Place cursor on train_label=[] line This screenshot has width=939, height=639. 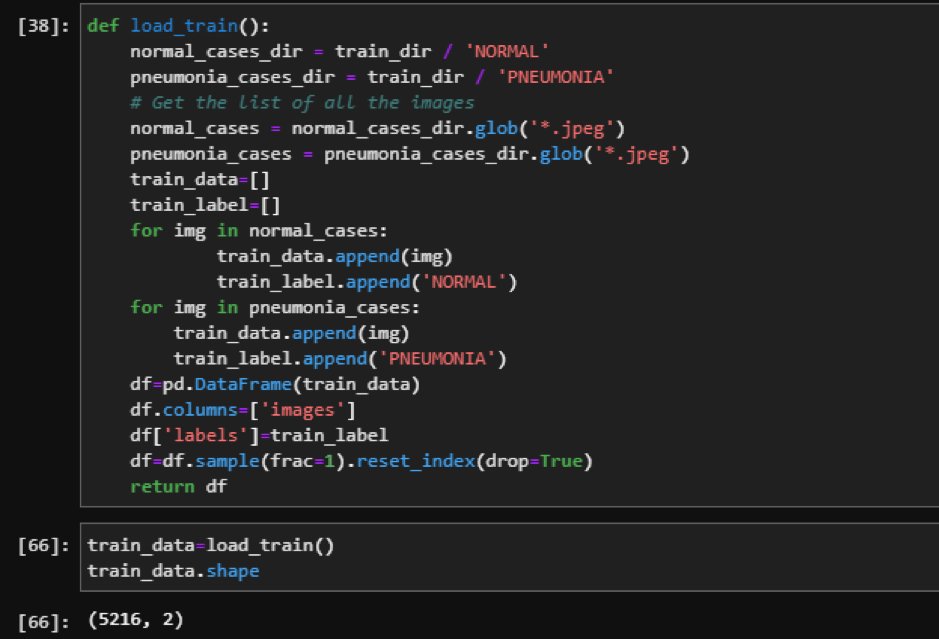coord(205,205)
